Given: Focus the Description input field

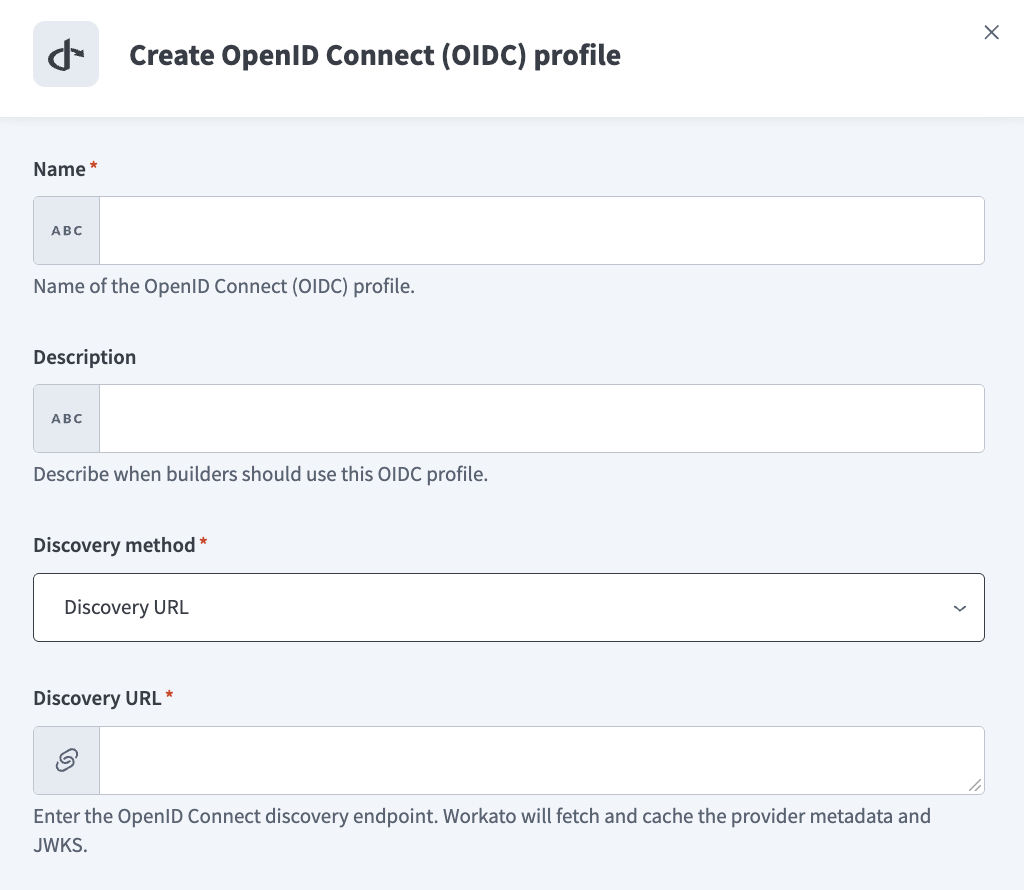Looking at the screenshot, I should point(541,419).
